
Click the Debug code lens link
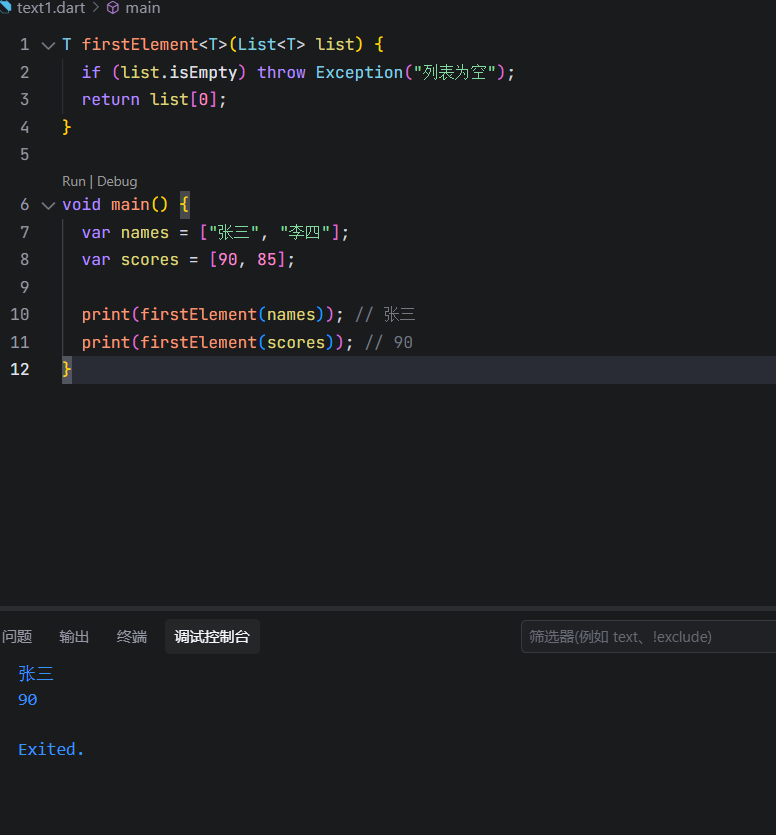point(117,182)
